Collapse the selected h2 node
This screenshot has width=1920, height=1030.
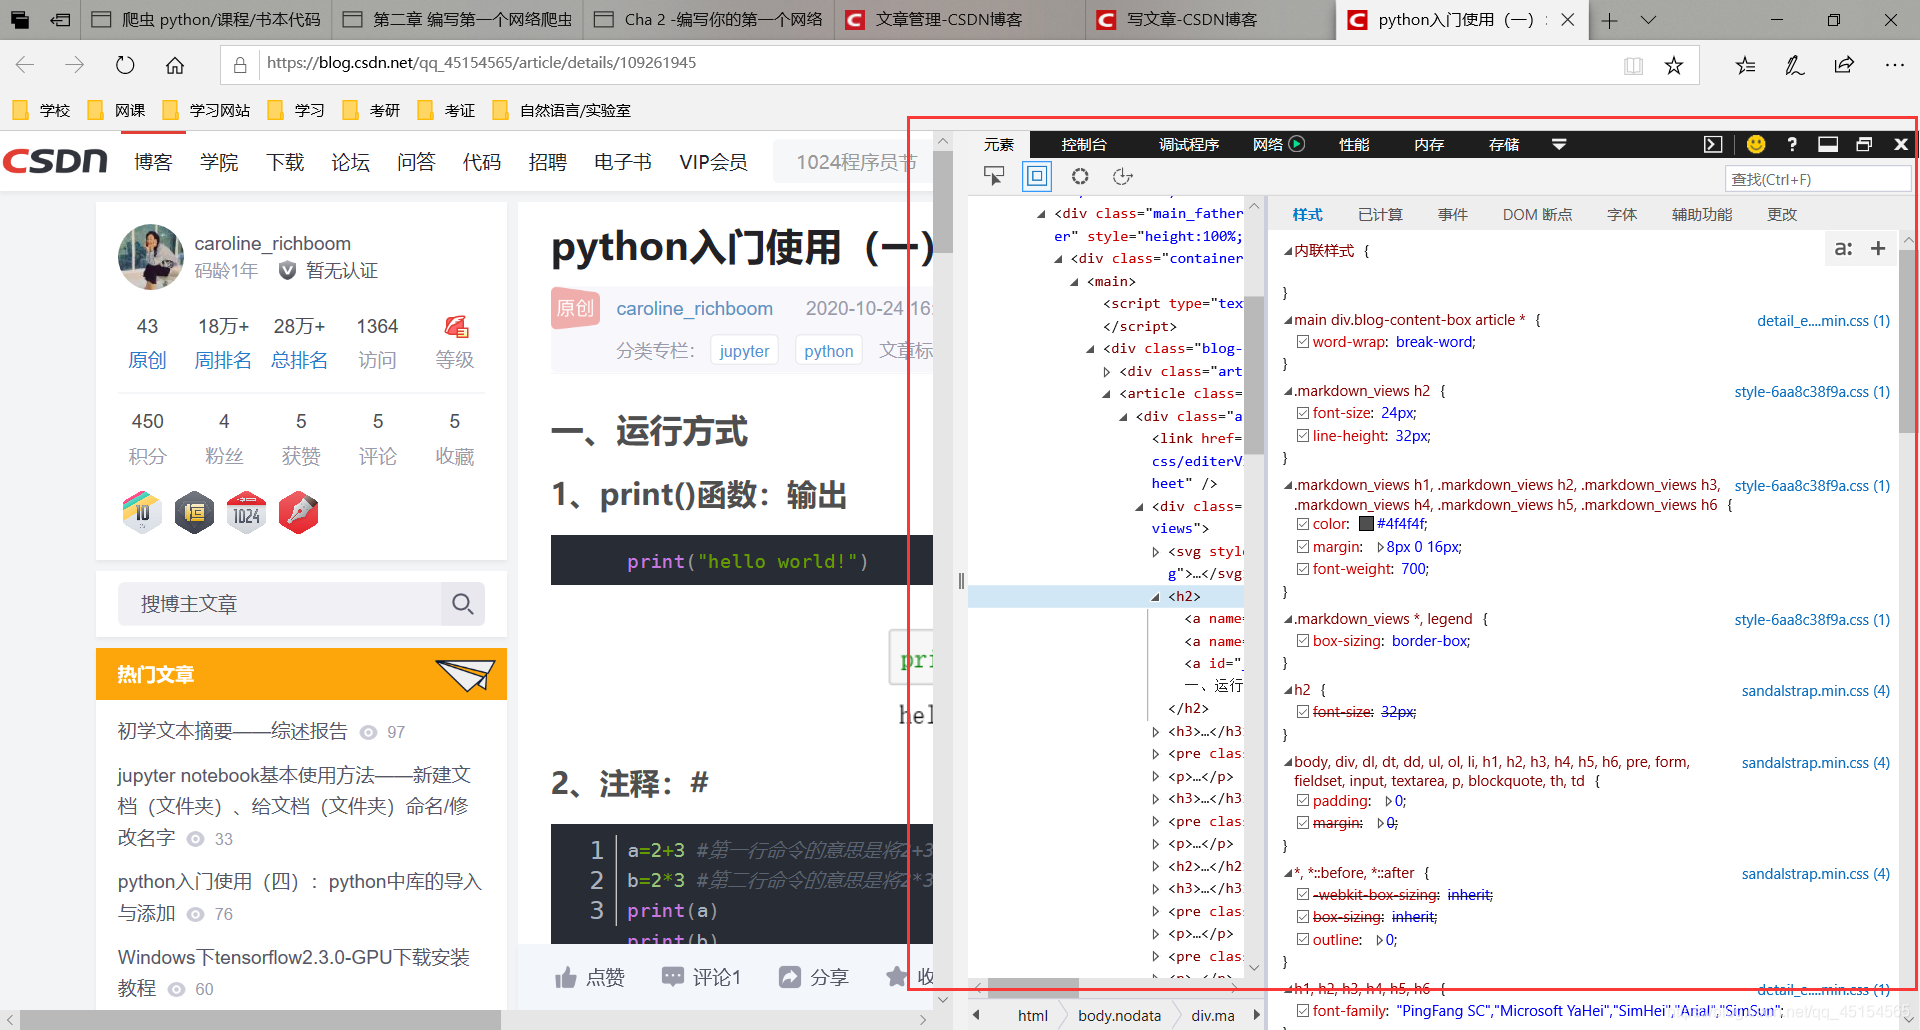pos(1156,597)
